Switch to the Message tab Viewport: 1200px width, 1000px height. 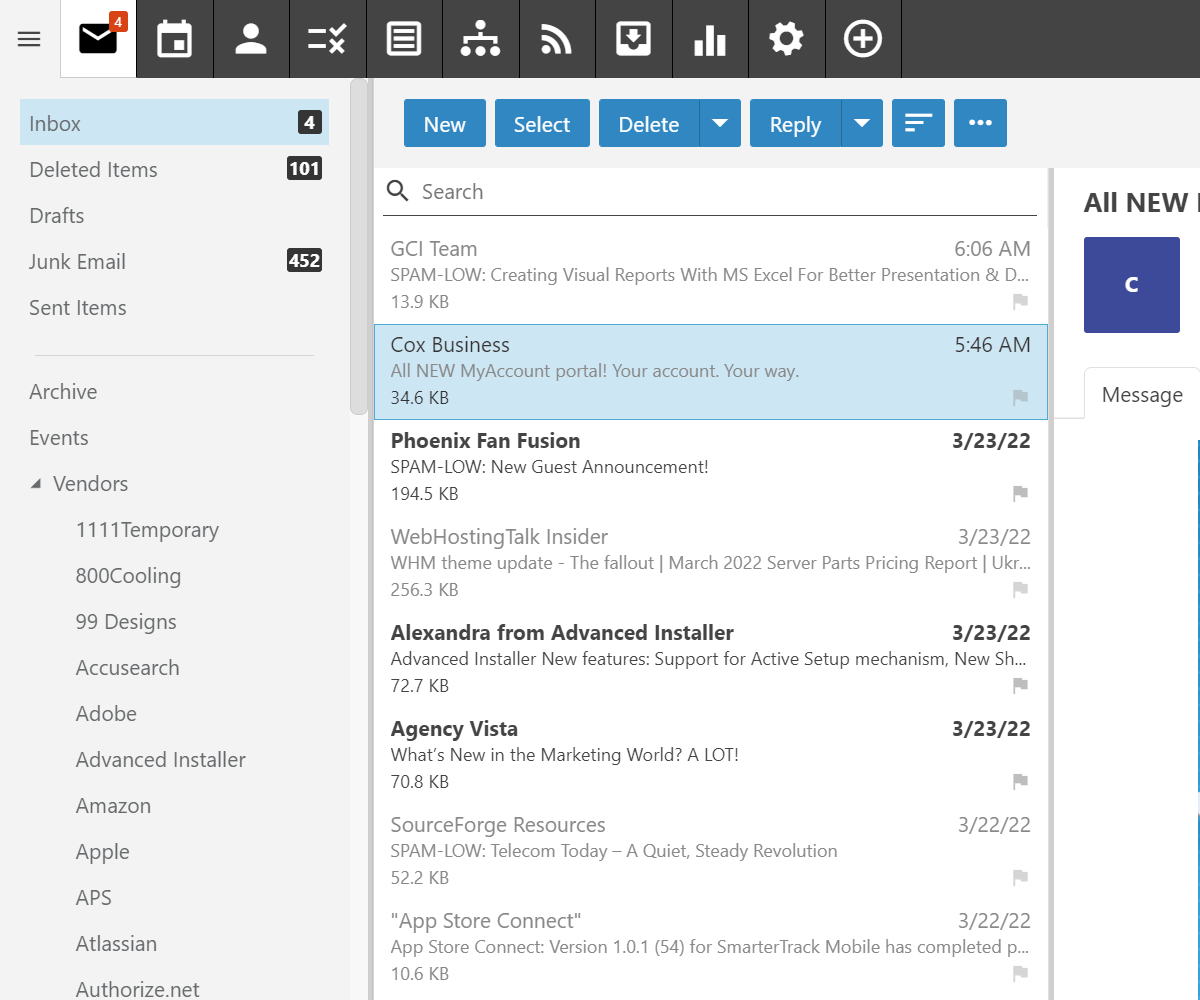1141,394
